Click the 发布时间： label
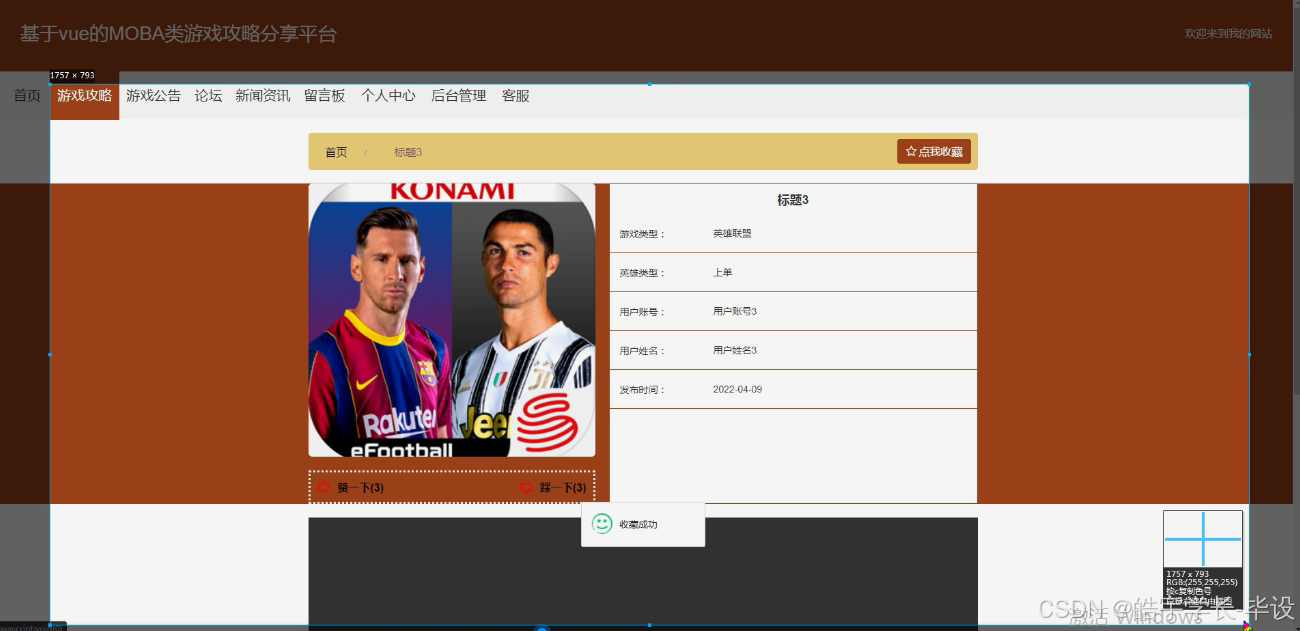This screenshot has width=1300, height=631. click(642, 389)
